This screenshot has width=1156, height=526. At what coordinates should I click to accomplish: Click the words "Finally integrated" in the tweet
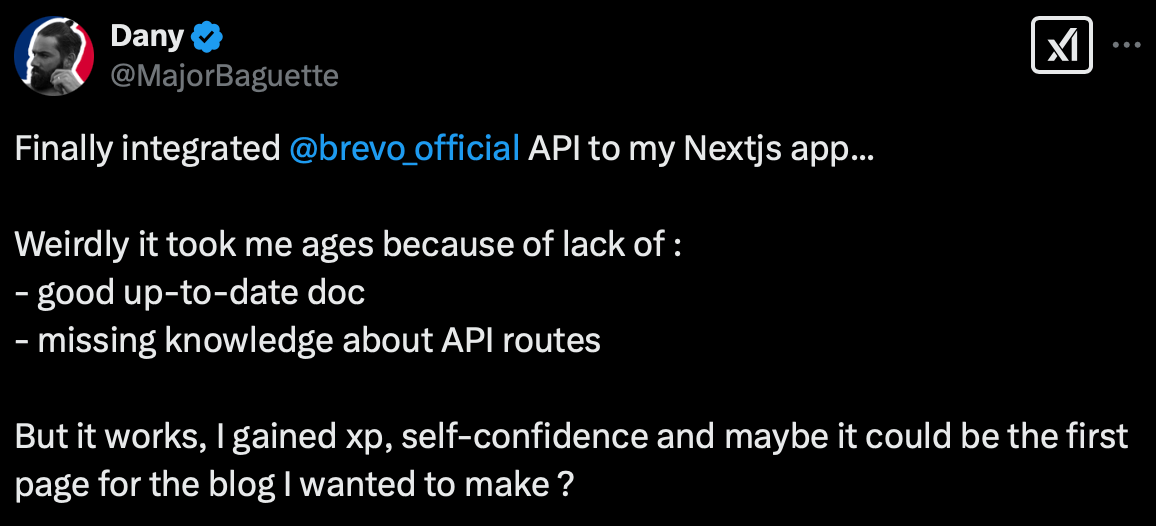pyautogui.click(x=147, y=150)
